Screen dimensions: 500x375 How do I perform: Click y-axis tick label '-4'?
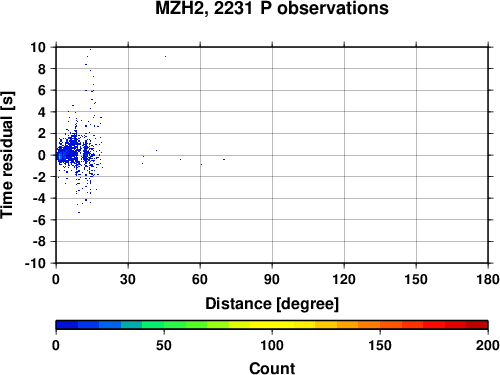(x=39, y=198)
